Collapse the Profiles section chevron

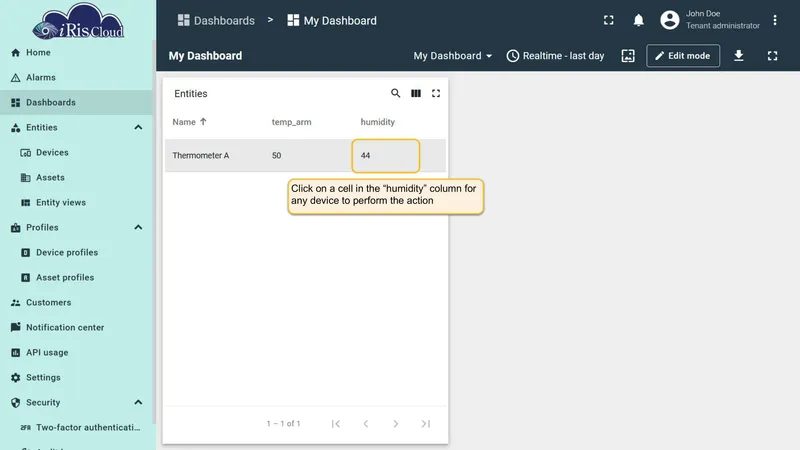138,228
